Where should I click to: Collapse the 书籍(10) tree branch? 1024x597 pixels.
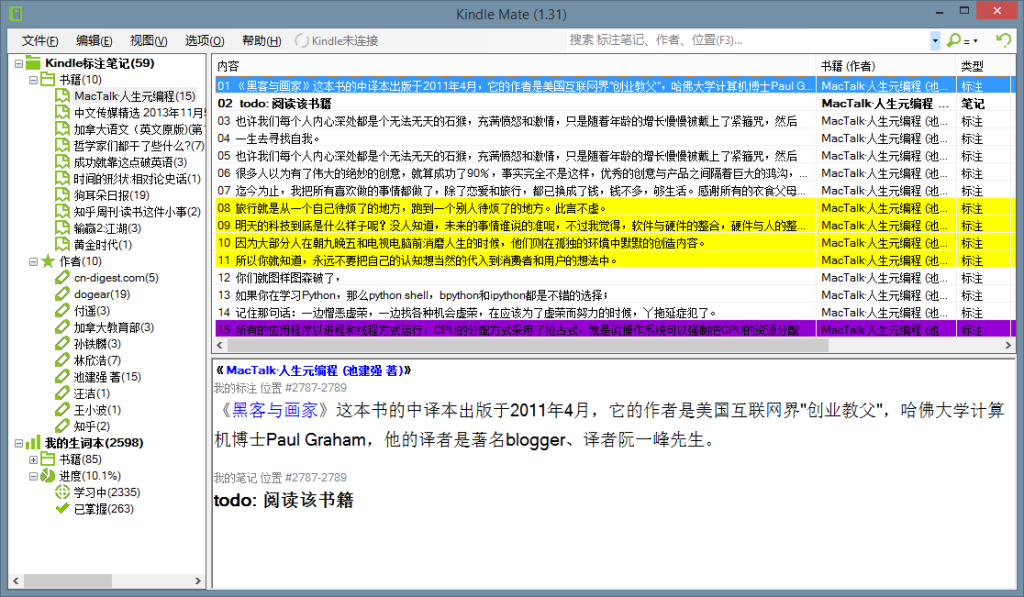click(33, 80)
